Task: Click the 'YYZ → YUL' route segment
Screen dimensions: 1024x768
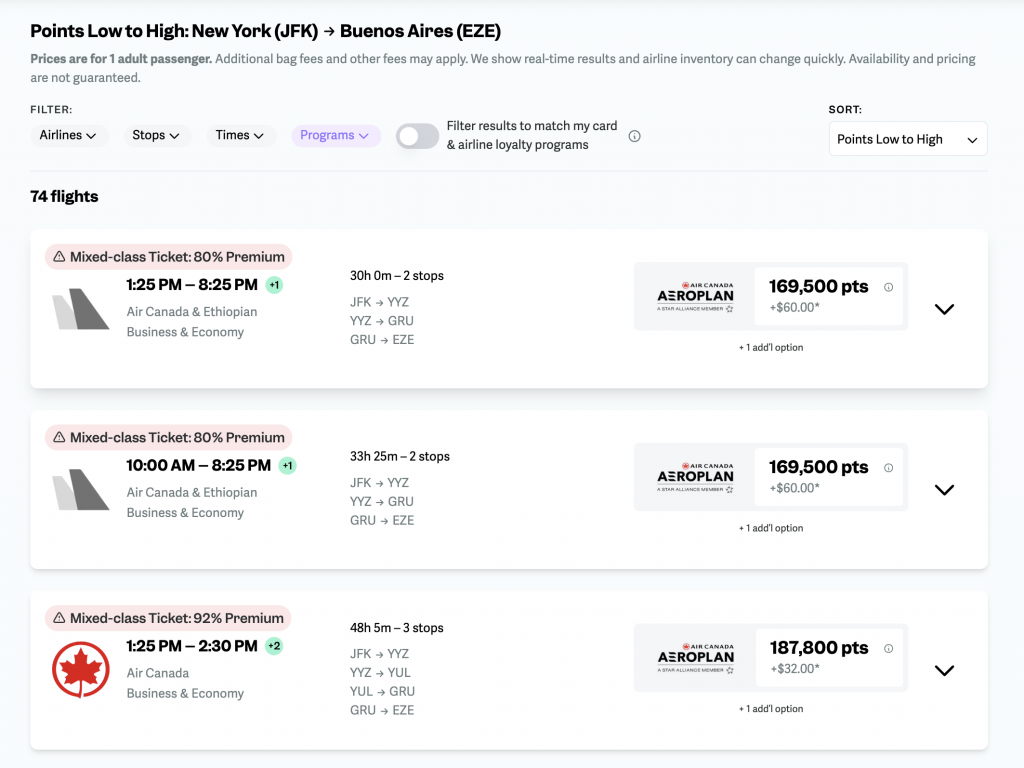Action: [380, 673]
